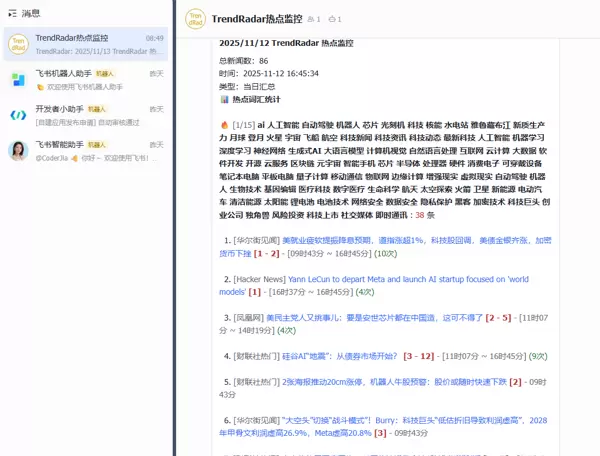Click the 机器人 tag on 开发者小助手

pos(96,109)
